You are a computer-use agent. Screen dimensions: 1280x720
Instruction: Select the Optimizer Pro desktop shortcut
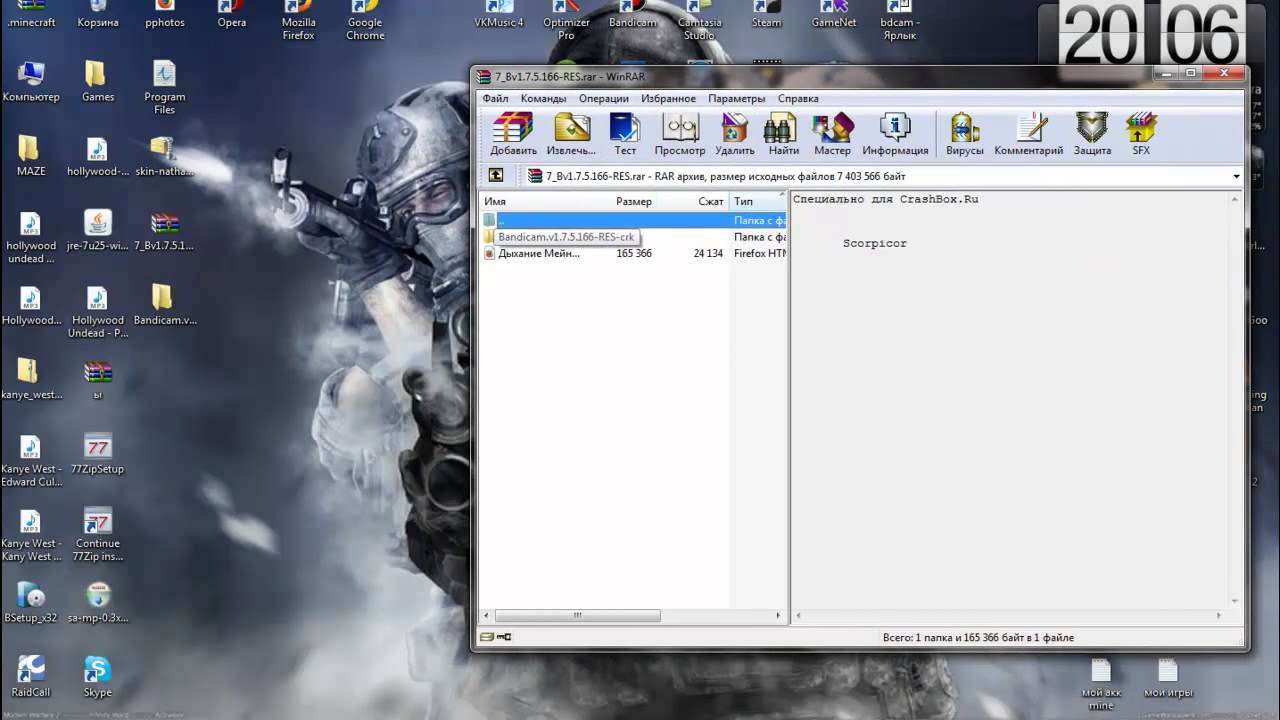click(566, 20)
